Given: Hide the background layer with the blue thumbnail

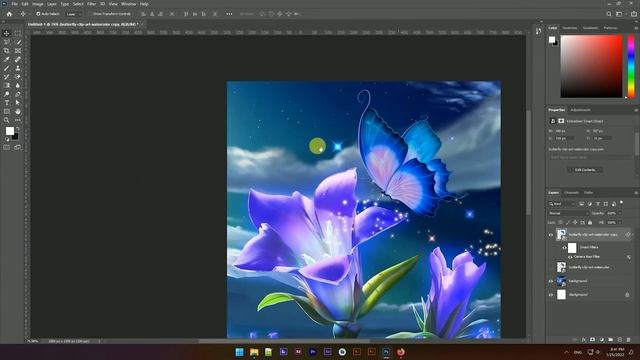Looking at the screenshot, I should click(551, 281).
